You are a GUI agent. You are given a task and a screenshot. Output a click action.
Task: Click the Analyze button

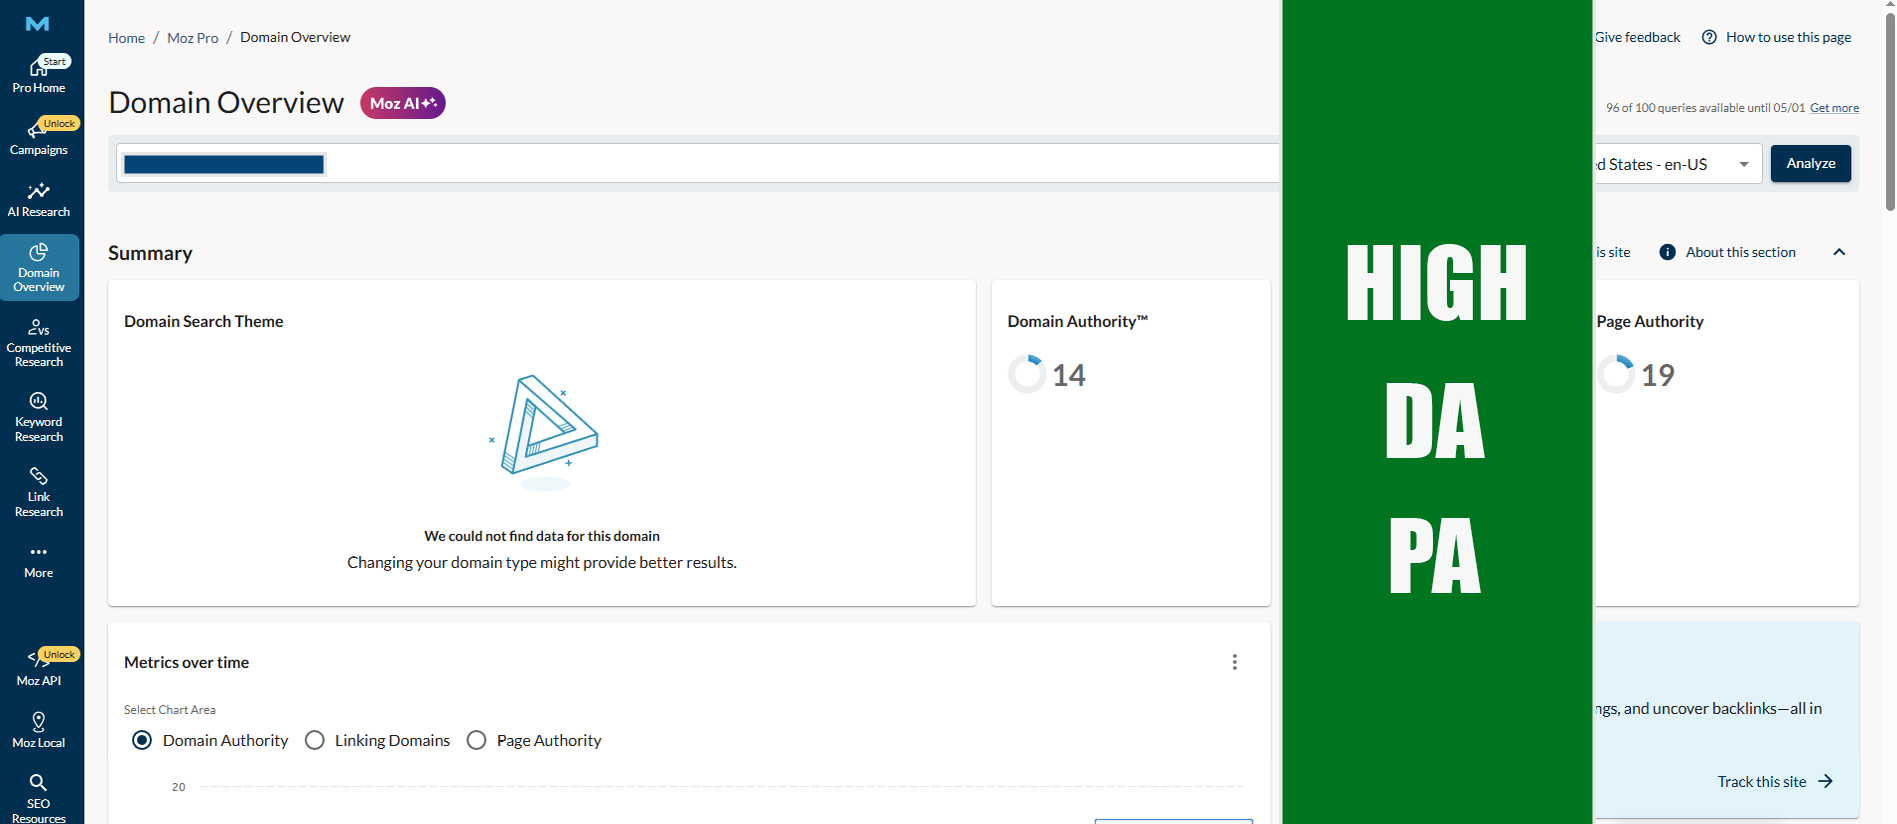tap(1811, 163)
